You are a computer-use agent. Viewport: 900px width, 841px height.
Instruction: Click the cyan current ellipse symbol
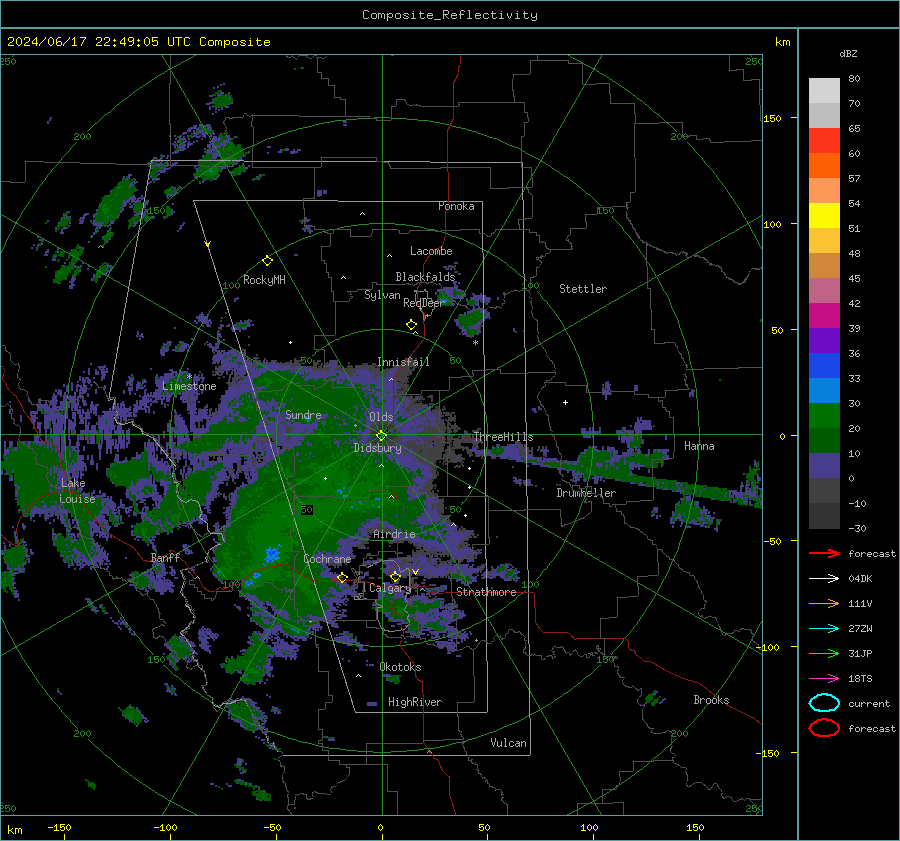tap(824, 703)
